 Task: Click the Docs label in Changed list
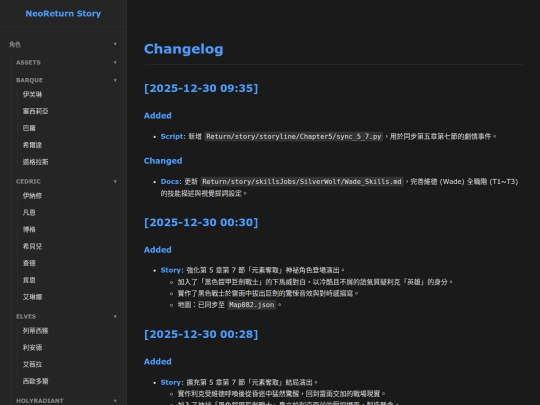[x=170, y=181]
